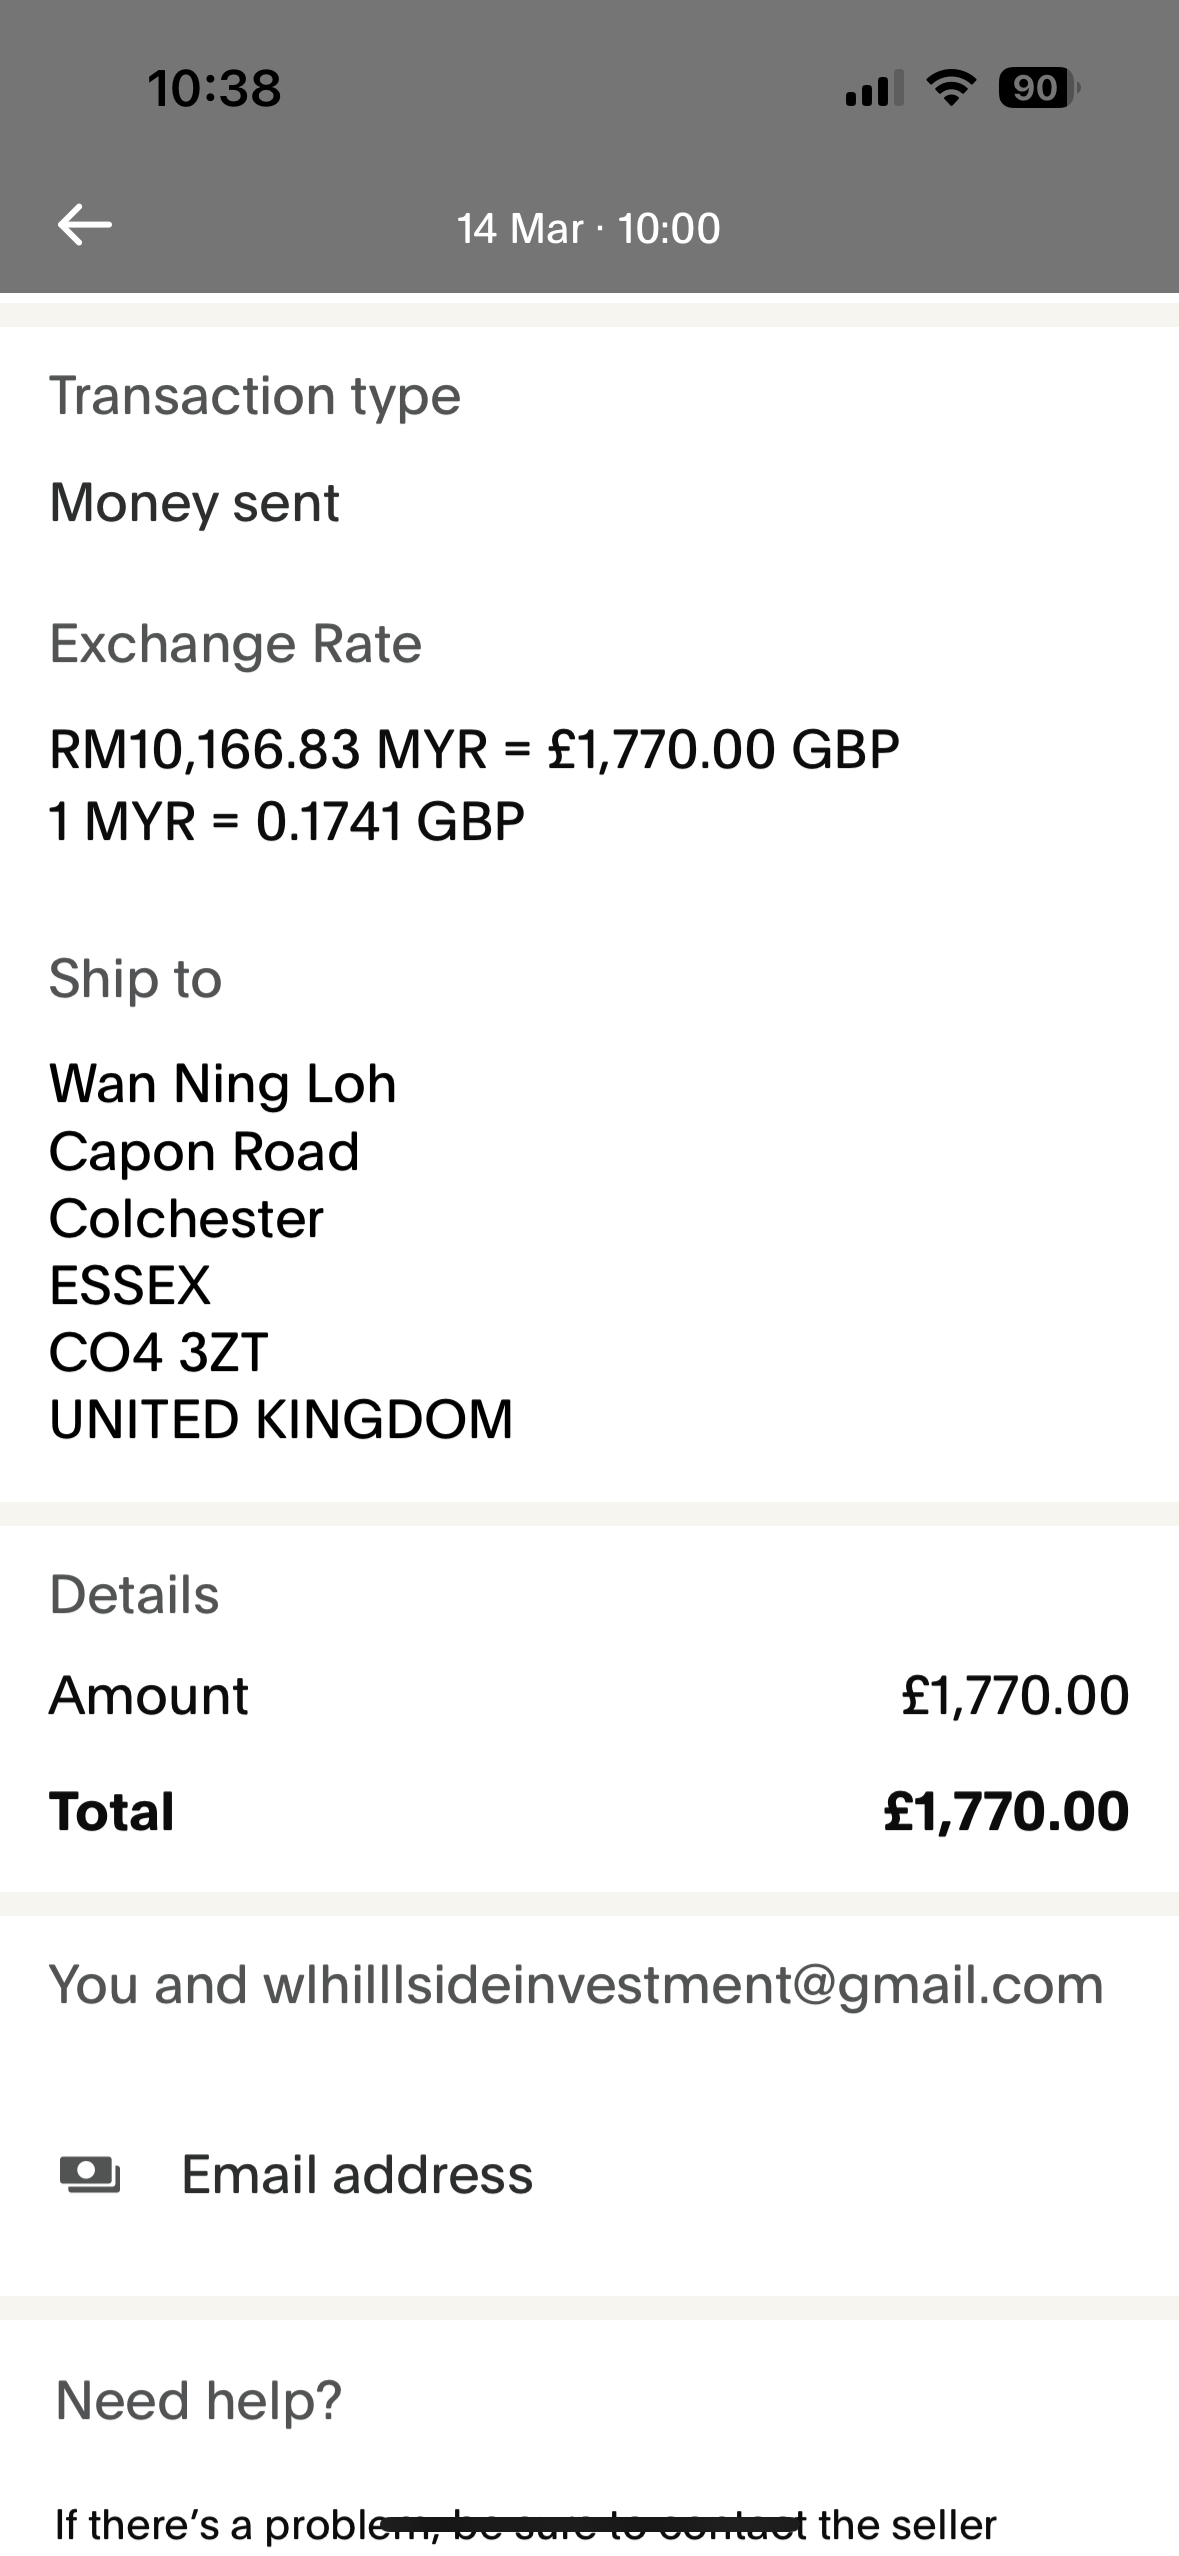Tap the wlhilllsideinvestment@gmail.com recipient text

tap(683, 1984)
